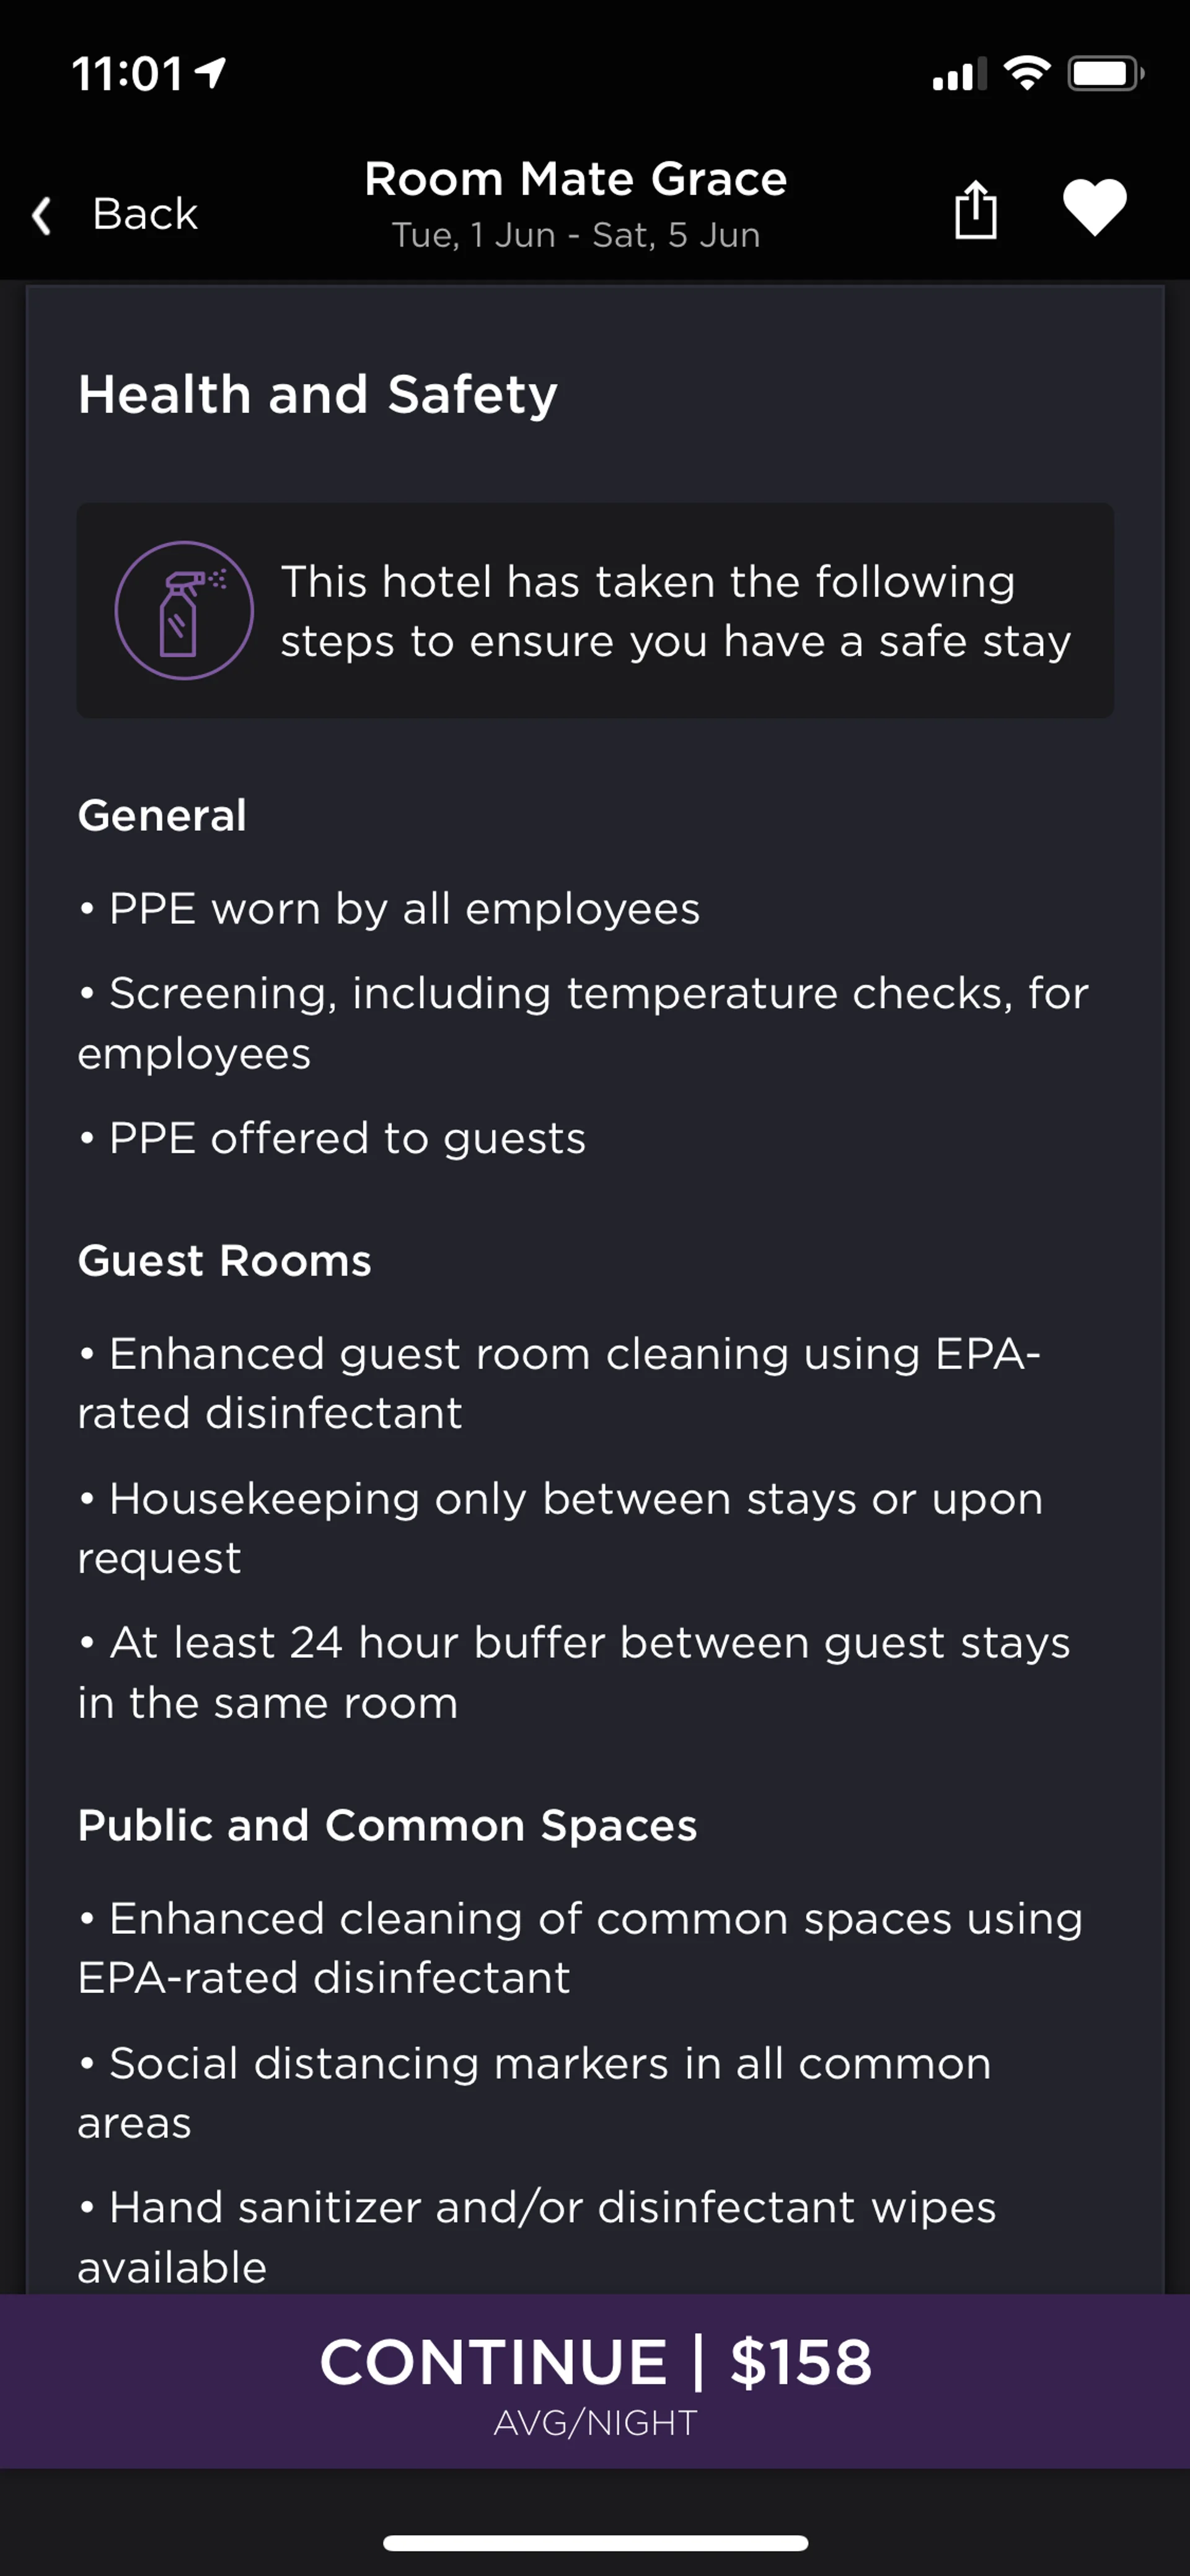Tap the Back text label
1190x2576 pixels.
click(x=145, y=214)
